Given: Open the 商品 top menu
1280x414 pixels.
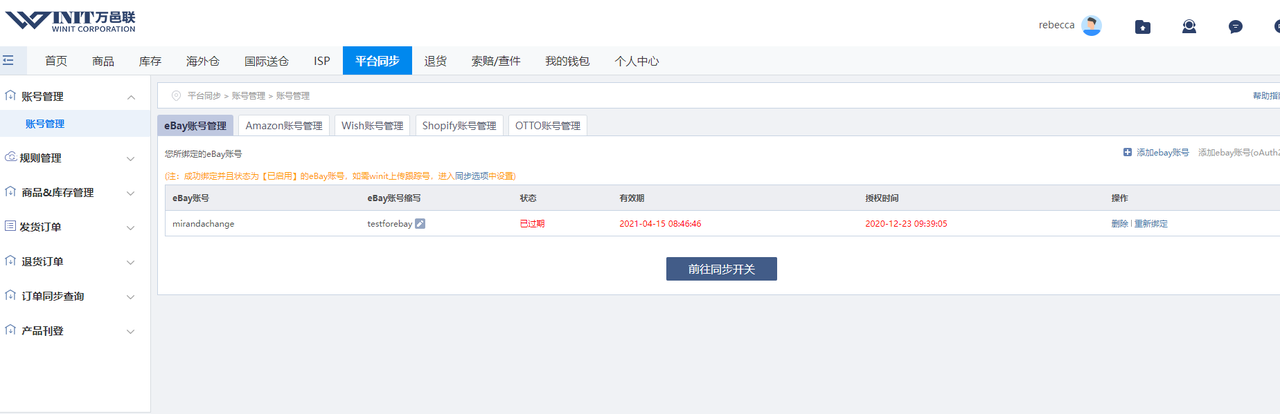Looking at the screenshot, I should (x=103, y=61).
